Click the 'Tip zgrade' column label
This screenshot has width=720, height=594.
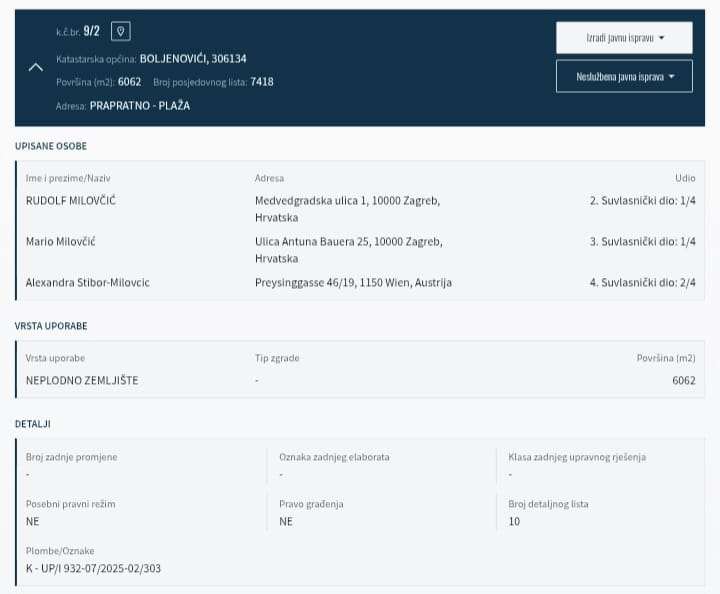[x=277, y=358]
